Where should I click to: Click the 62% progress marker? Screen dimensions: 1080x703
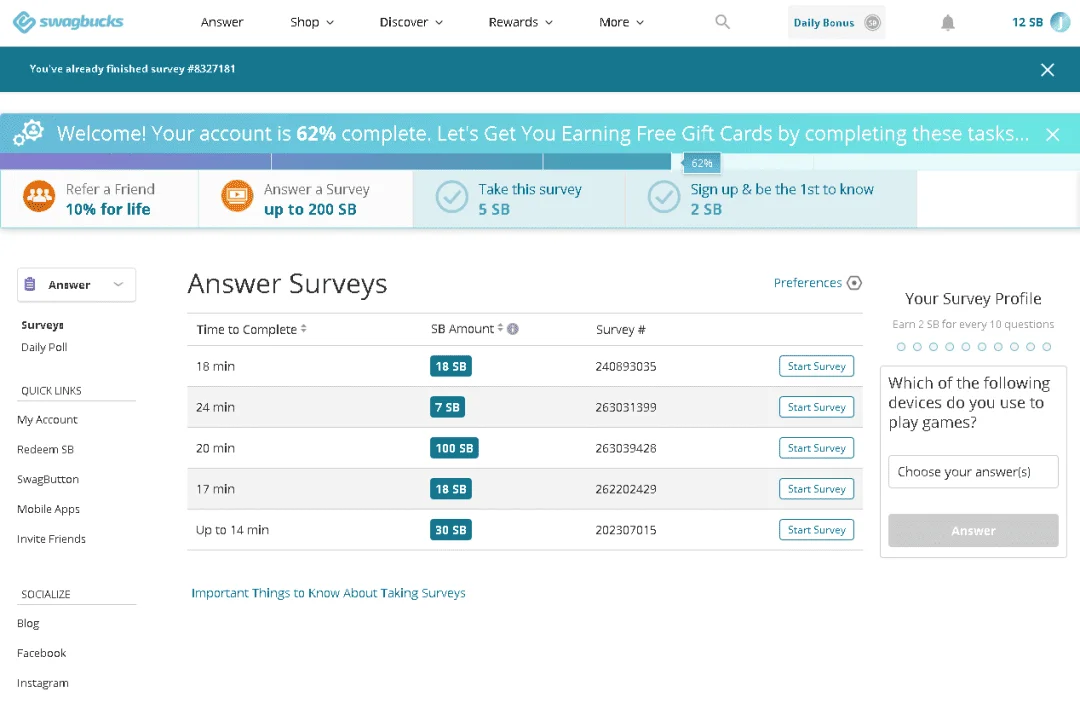(x=701, y=163)
